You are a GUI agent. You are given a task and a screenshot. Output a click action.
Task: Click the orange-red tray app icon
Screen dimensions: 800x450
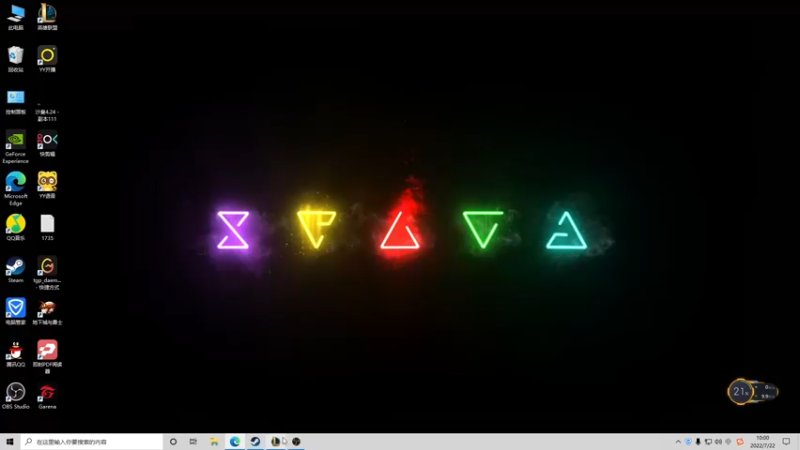point(740,442)
